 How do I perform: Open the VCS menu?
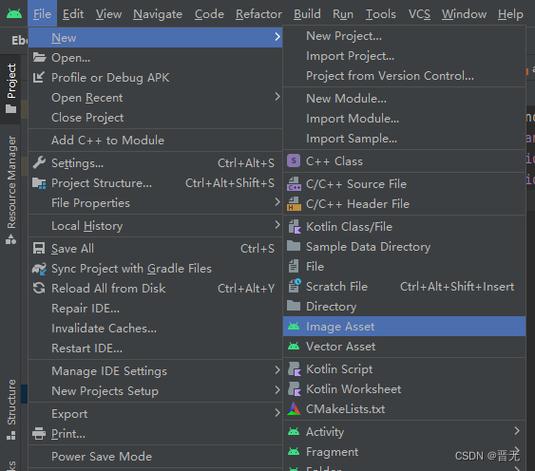(x=419, y=14)
